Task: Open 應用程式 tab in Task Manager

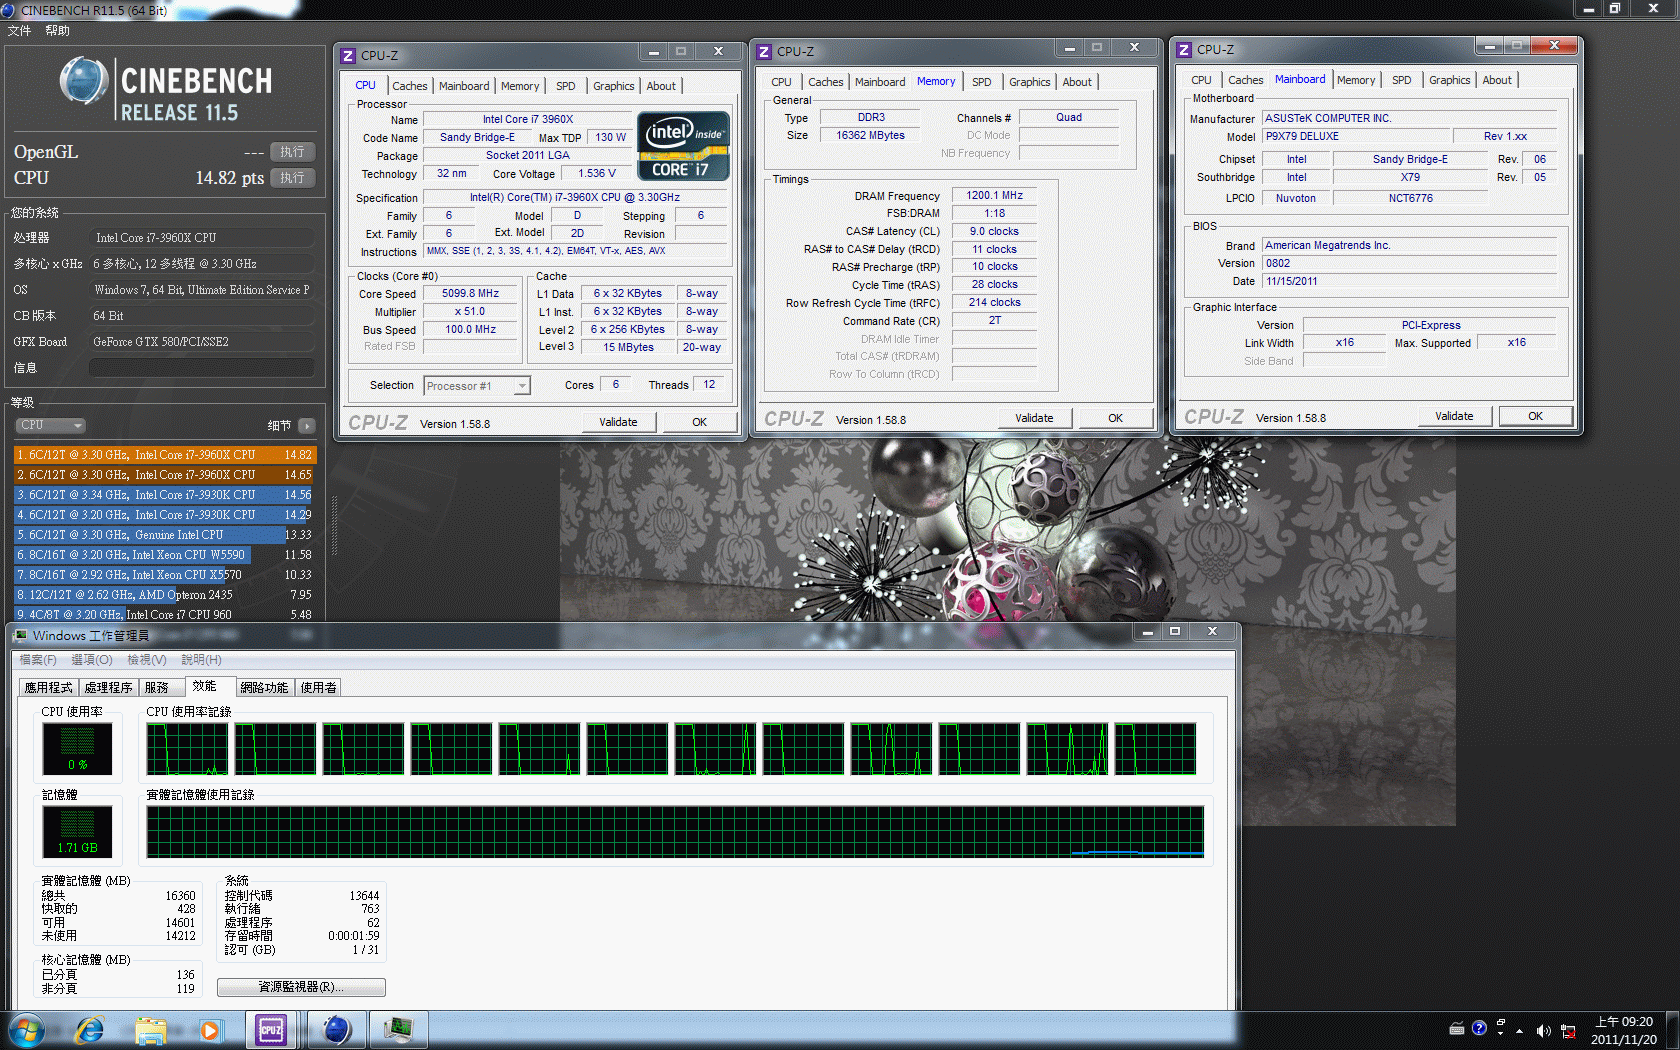Action: coord(48,688)
